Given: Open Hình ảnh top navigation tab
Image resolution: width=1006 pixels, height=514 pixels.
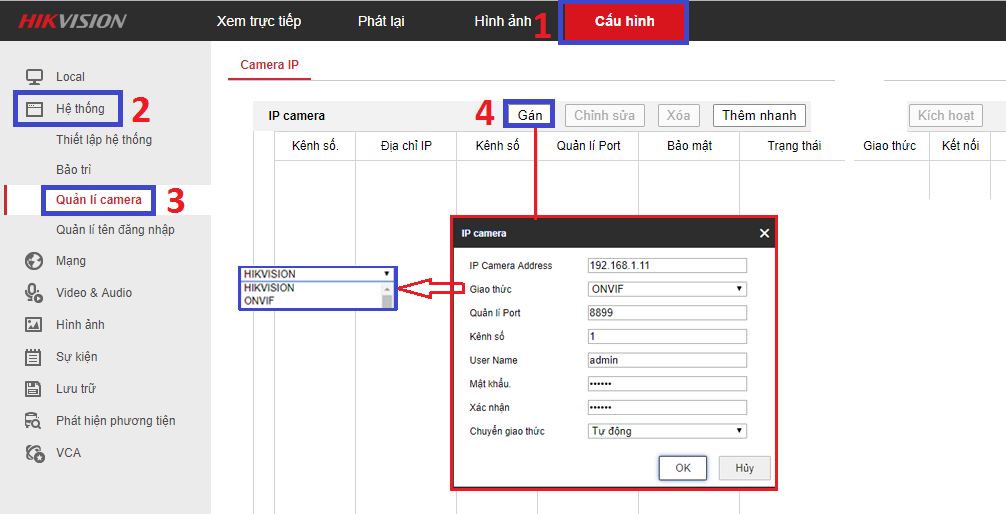Looking at the screenshot, I should click(x=502, y=21).
